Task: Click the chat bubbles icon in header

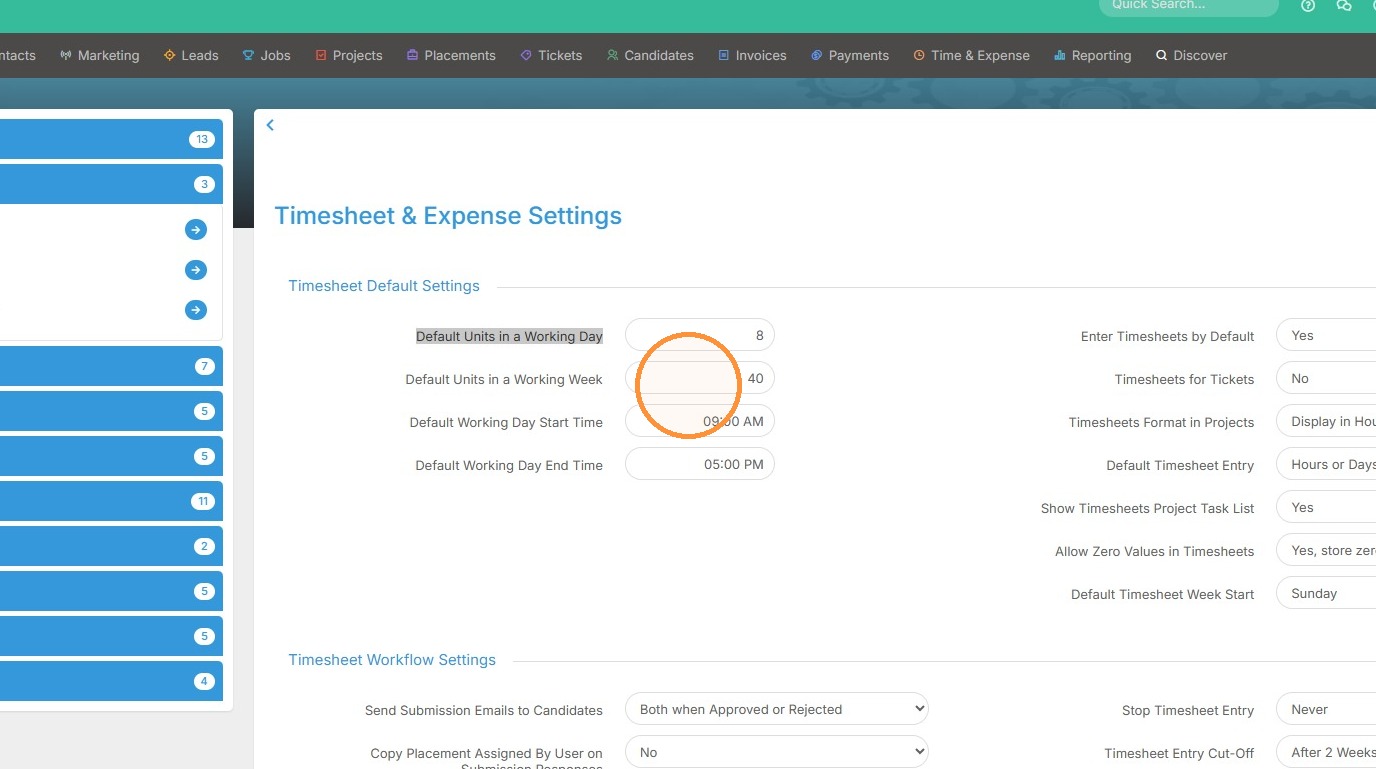Action: 1344,5
